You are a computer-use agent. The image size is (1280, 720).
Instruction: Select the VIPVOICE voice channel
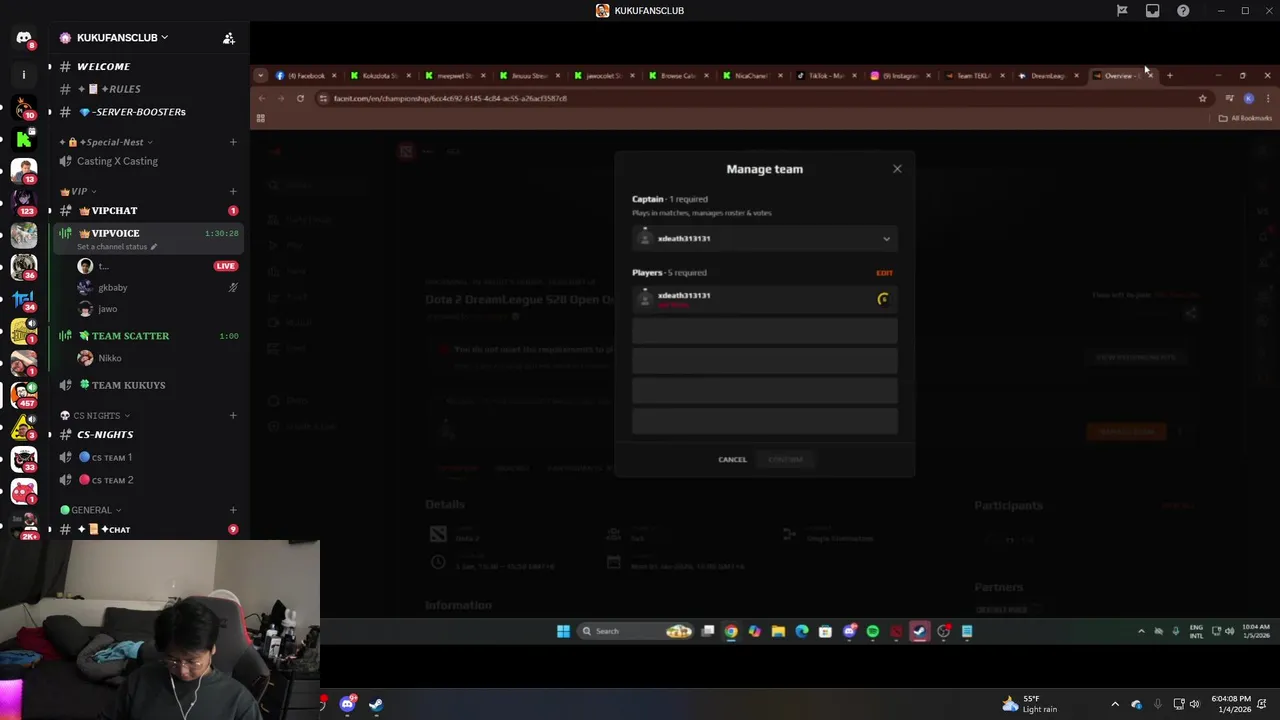coord(148,238)
